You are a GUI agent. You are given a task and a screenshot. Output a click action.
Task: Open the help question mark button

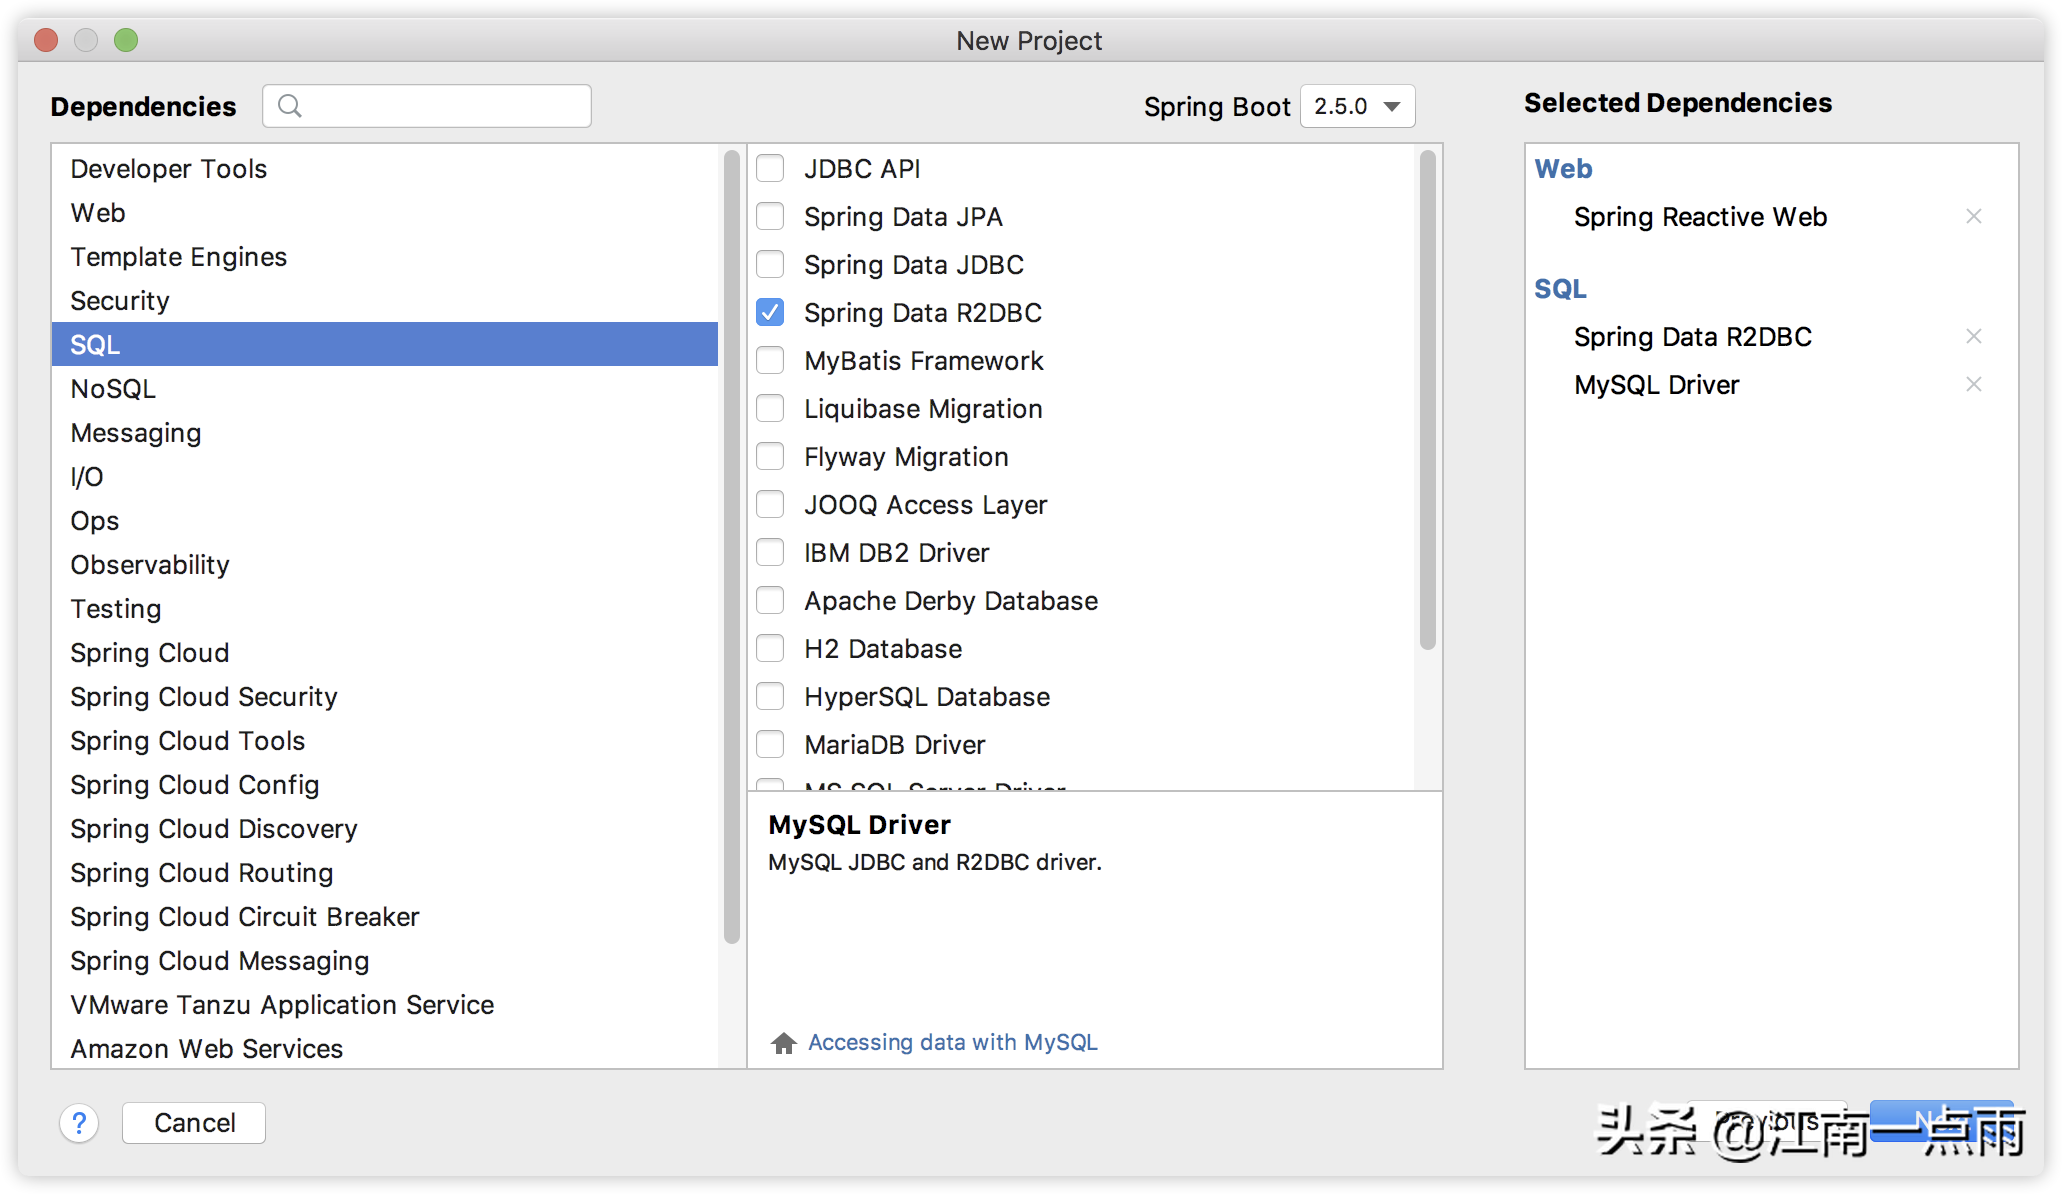[x=79, y=1123]
